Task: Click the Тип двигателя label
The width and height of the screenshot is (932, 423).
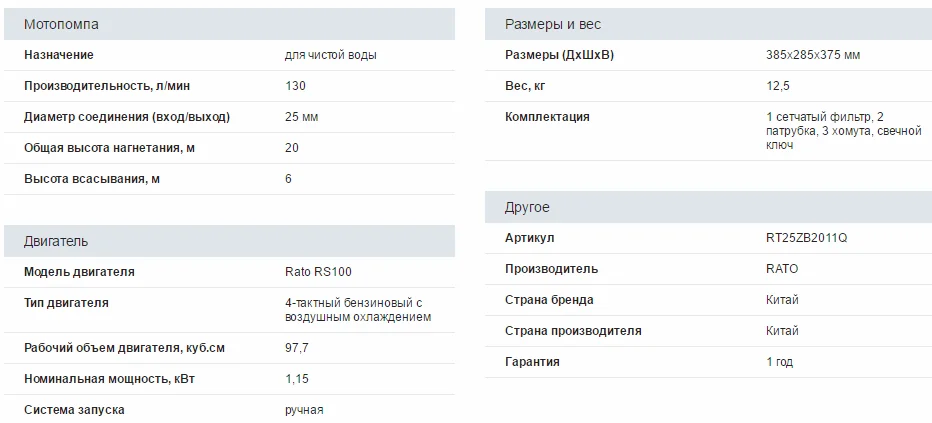Action: pos(66,302)
